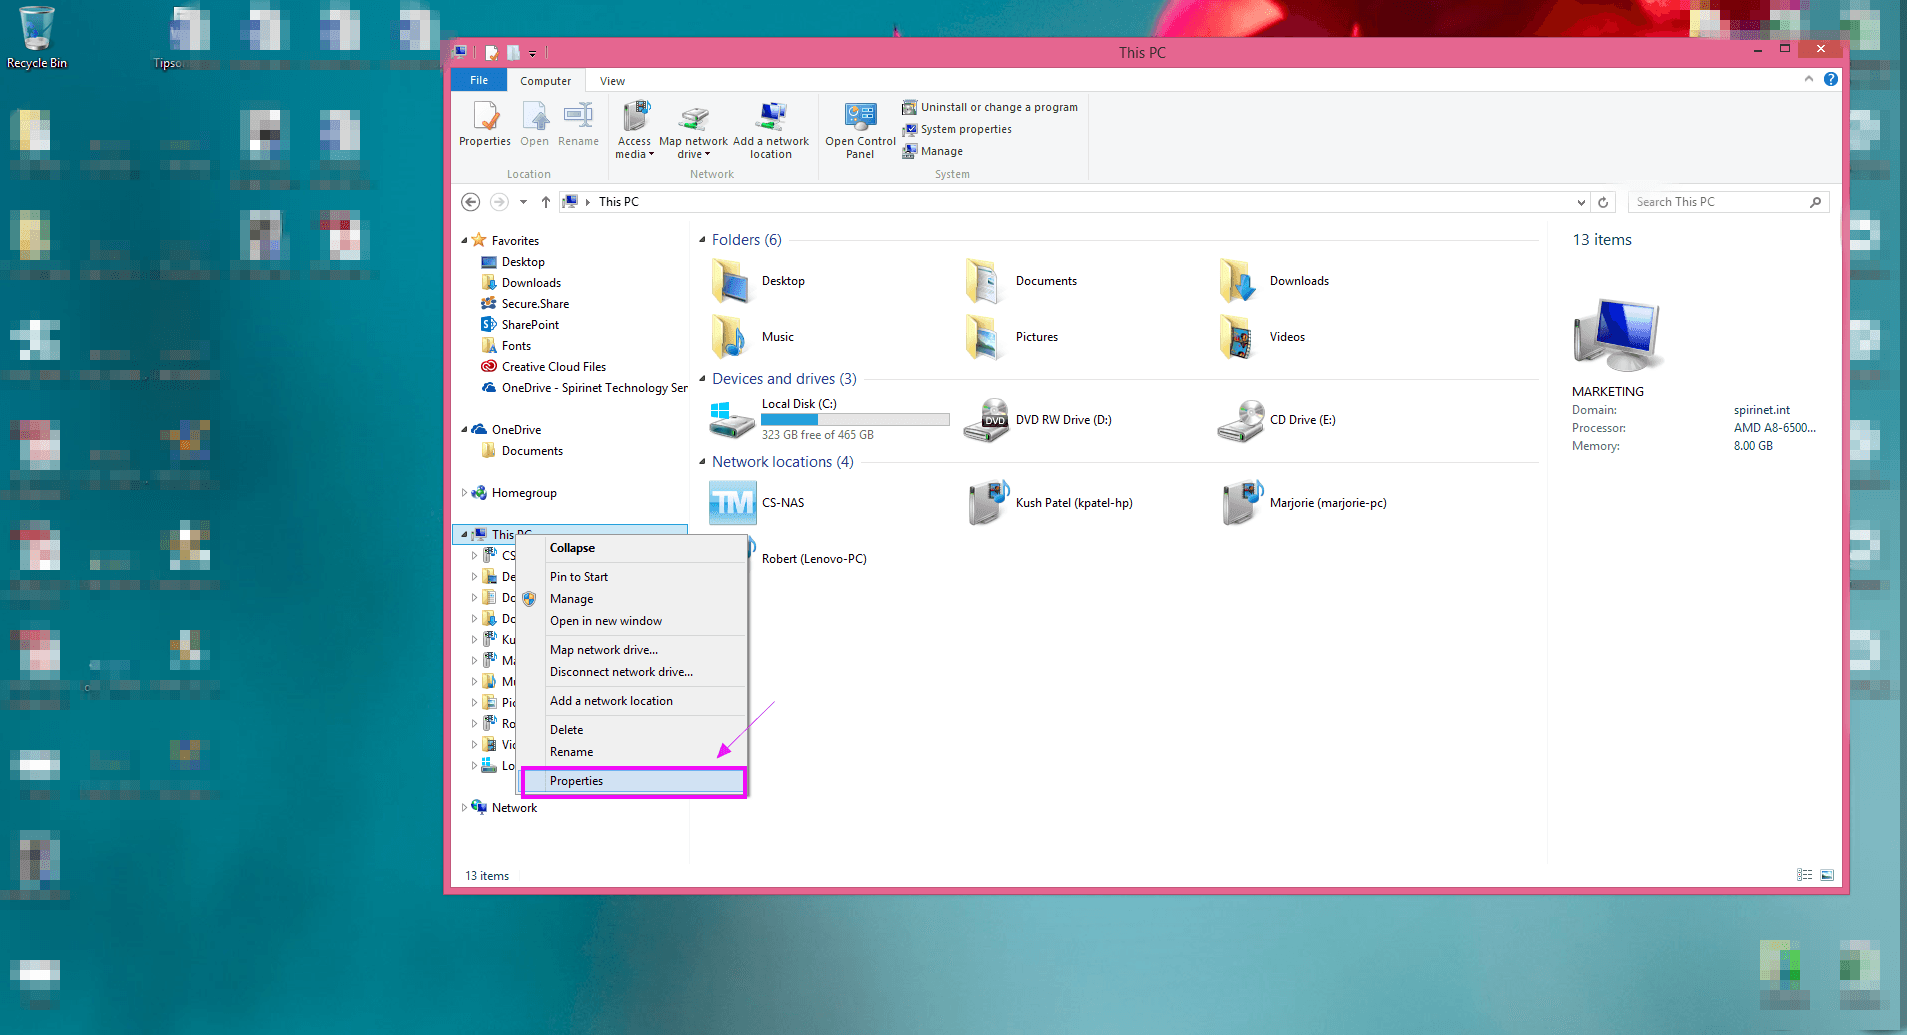Viewport: 1907px width, 1035px height.
Task: Click System properties in the ribbon
Action: point(957,129)
